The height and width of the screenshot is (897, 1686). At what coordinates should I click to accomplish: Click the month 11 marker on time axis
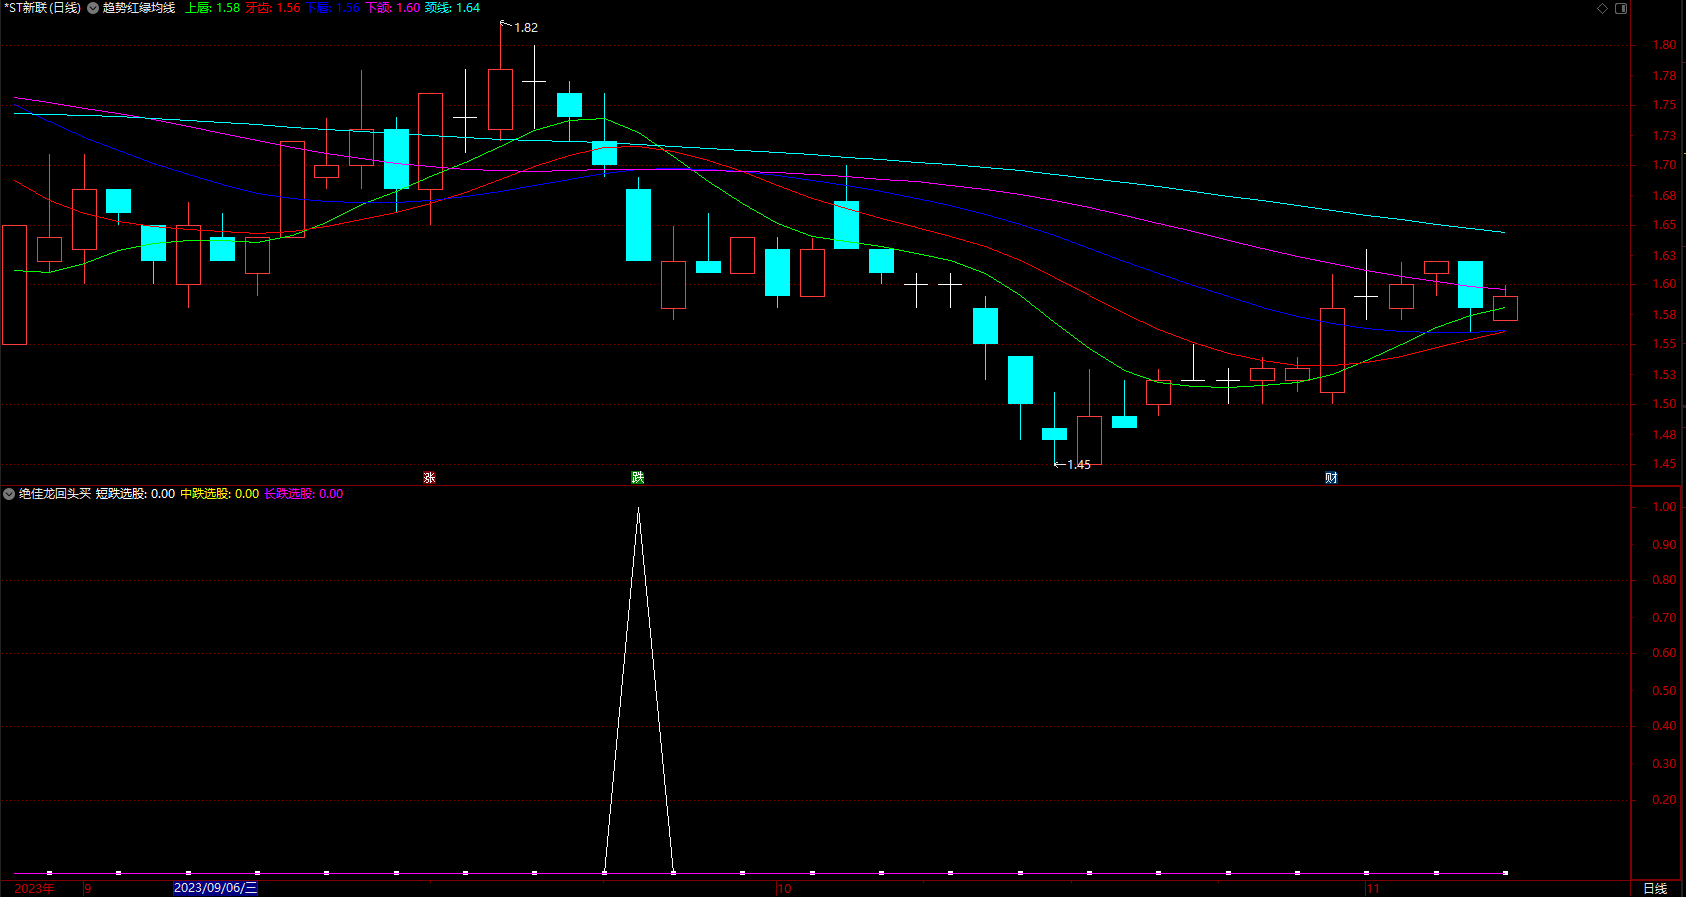click(x=1372, y=888)
